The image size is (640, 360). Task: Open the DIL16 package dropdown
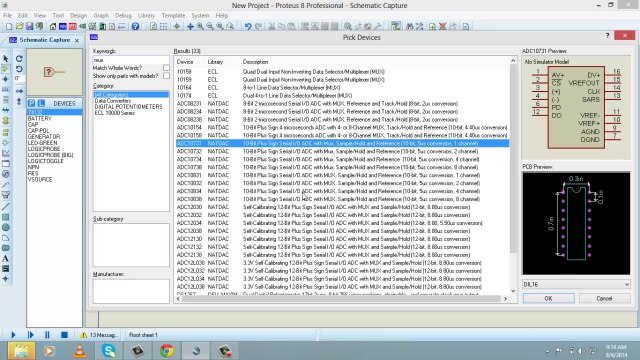576,284
